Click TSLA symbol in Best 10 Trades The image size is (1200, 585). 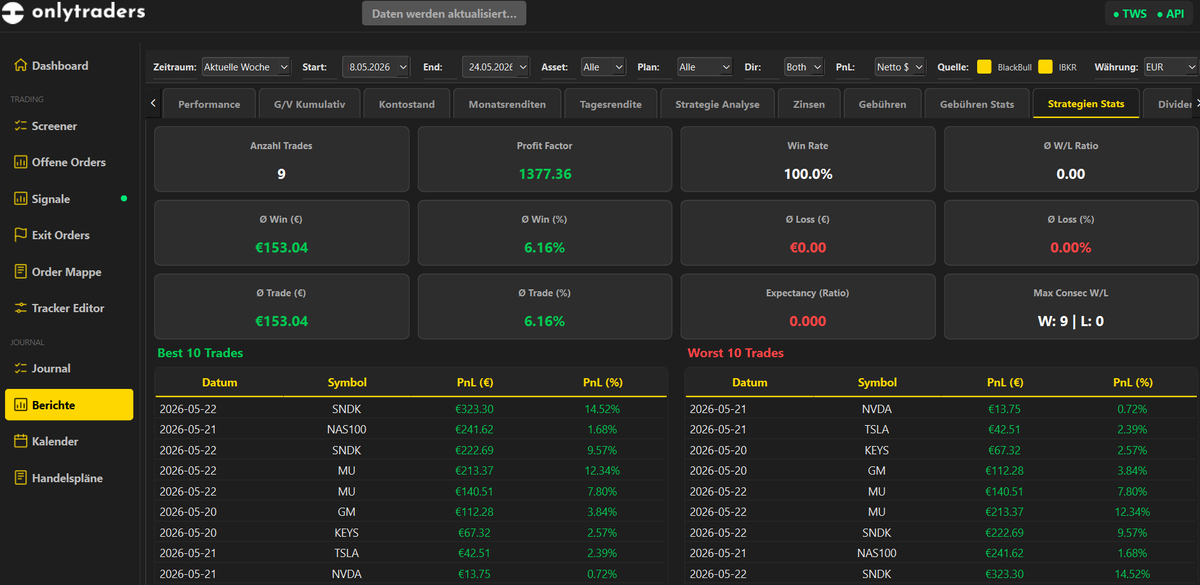[347, 553]
